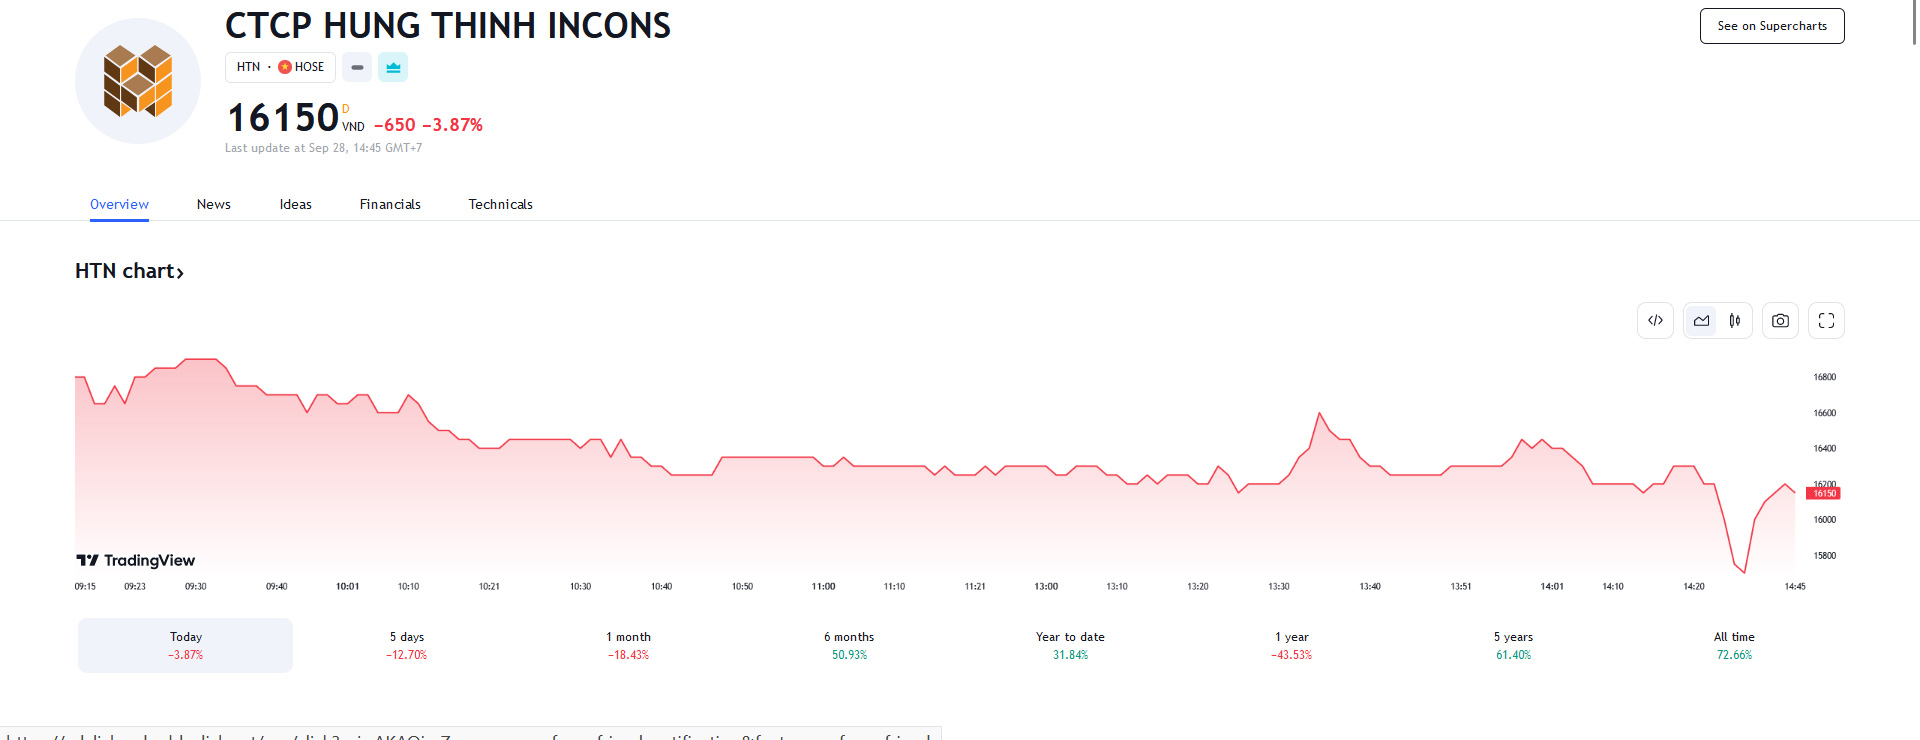Select the 6 months time range

[x=849, y=645]
